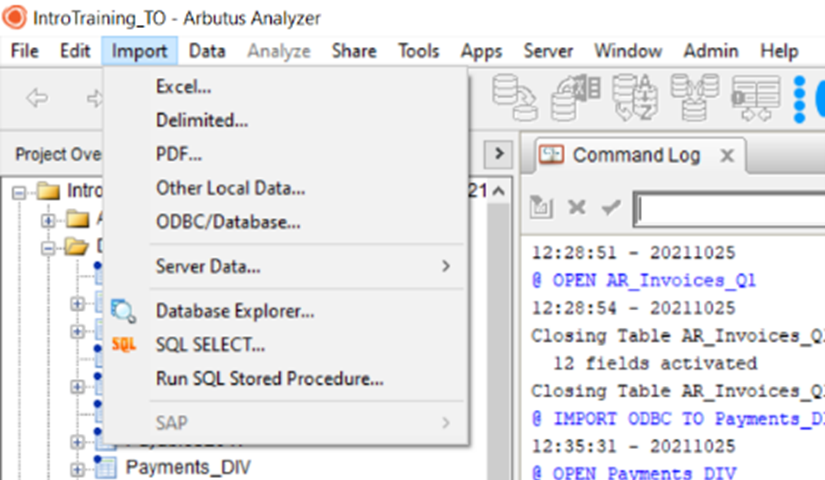
Task: Click the sort A-Z database icon
Action: [x=635, y=98]
